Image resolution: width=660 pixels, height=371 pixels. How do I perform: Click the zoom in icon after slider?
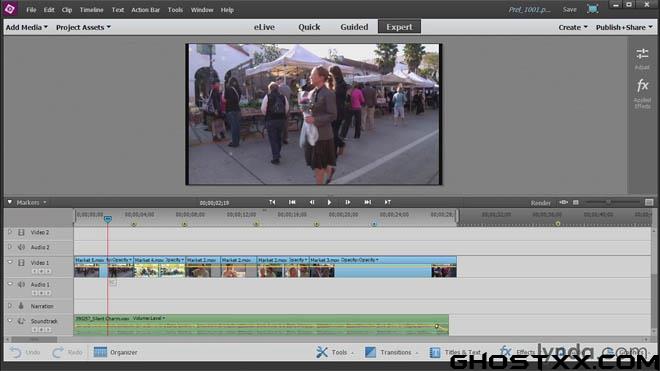(649, 203)
